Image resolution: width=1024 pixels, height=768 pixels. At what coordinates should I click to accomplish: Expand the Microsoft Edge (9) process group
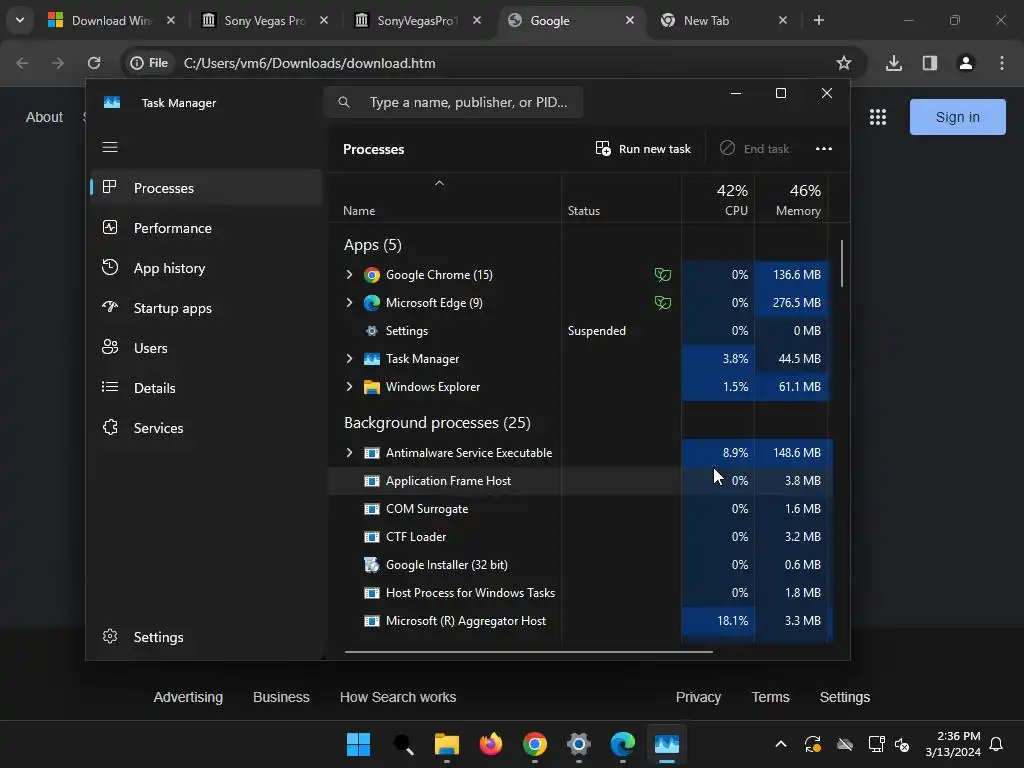pos(349,302)
